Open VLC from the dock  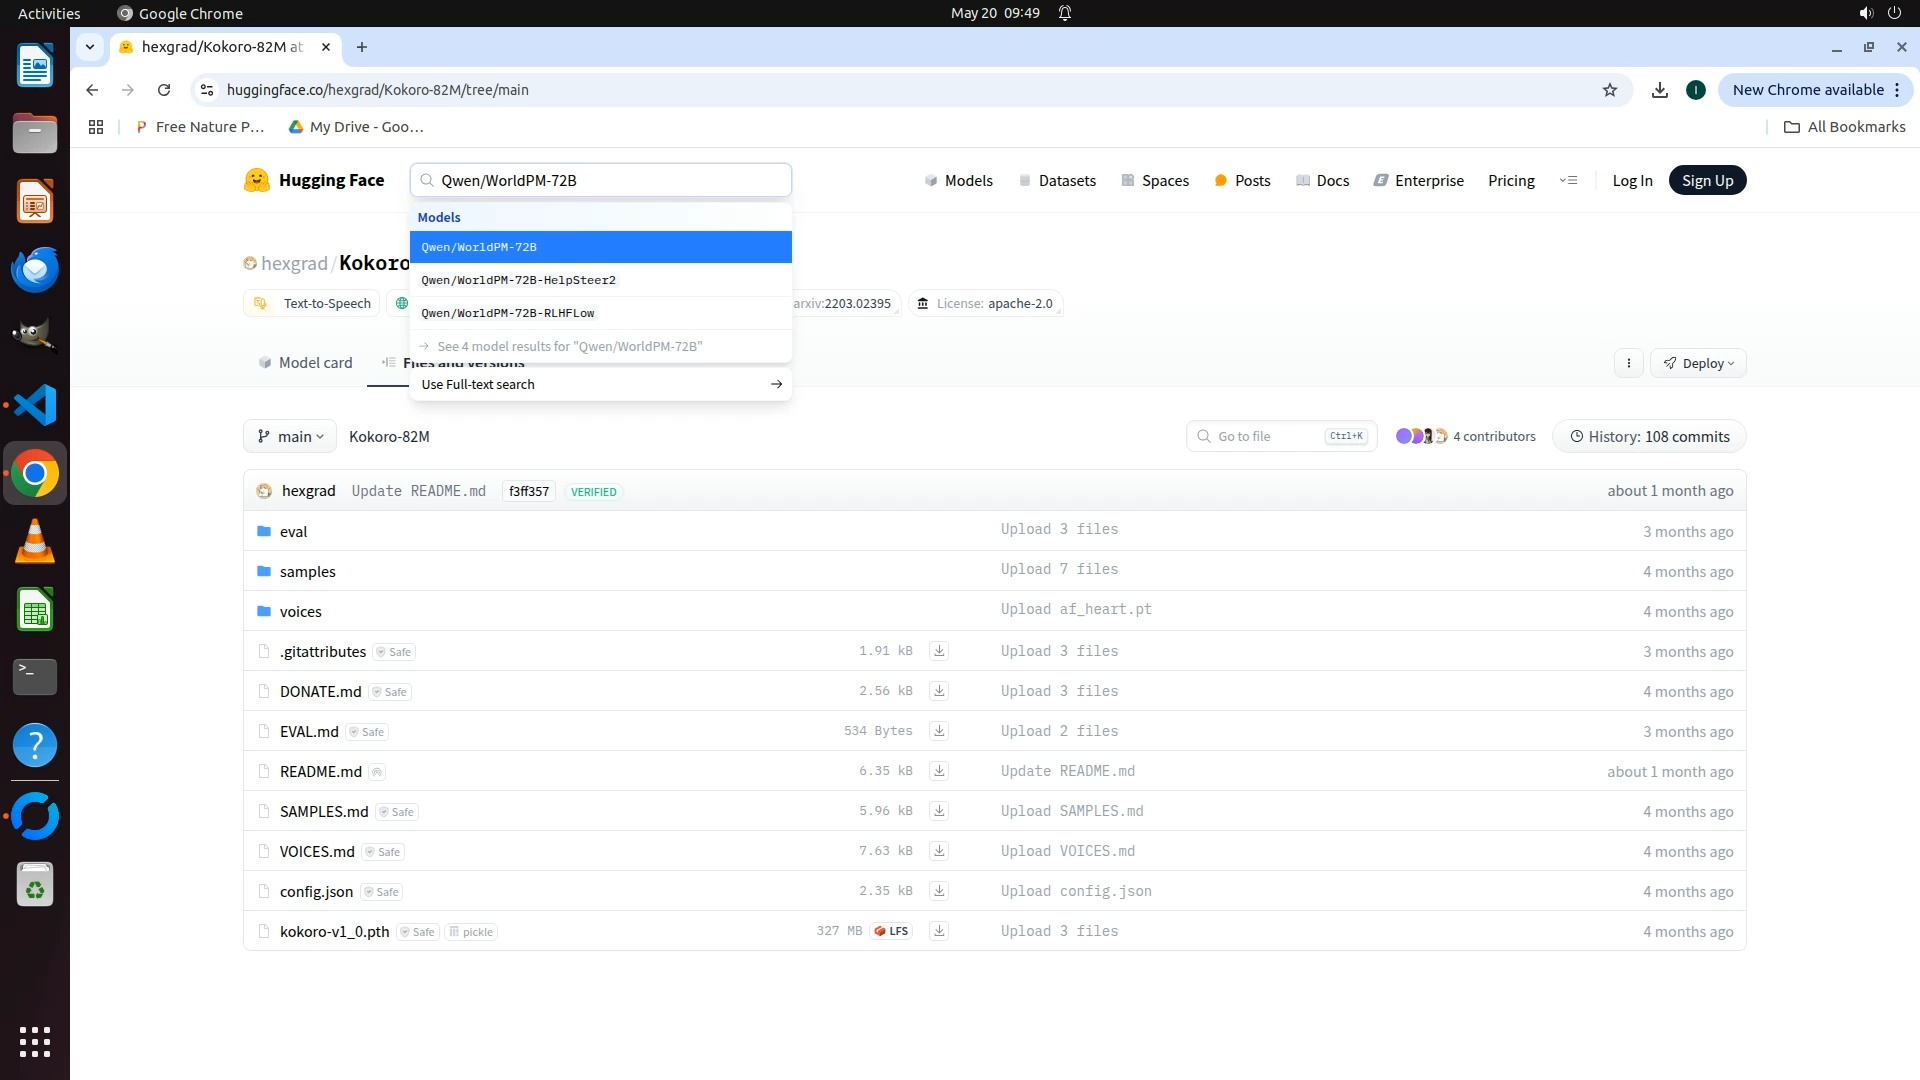35,541
